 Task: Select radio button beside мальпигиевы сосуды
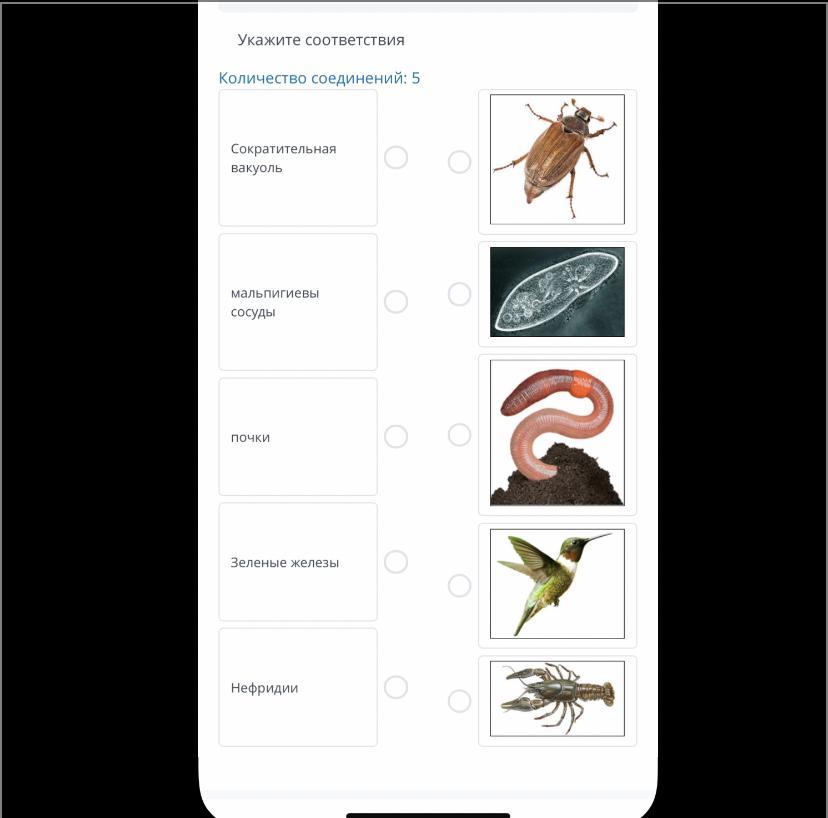tap(396, 302)
